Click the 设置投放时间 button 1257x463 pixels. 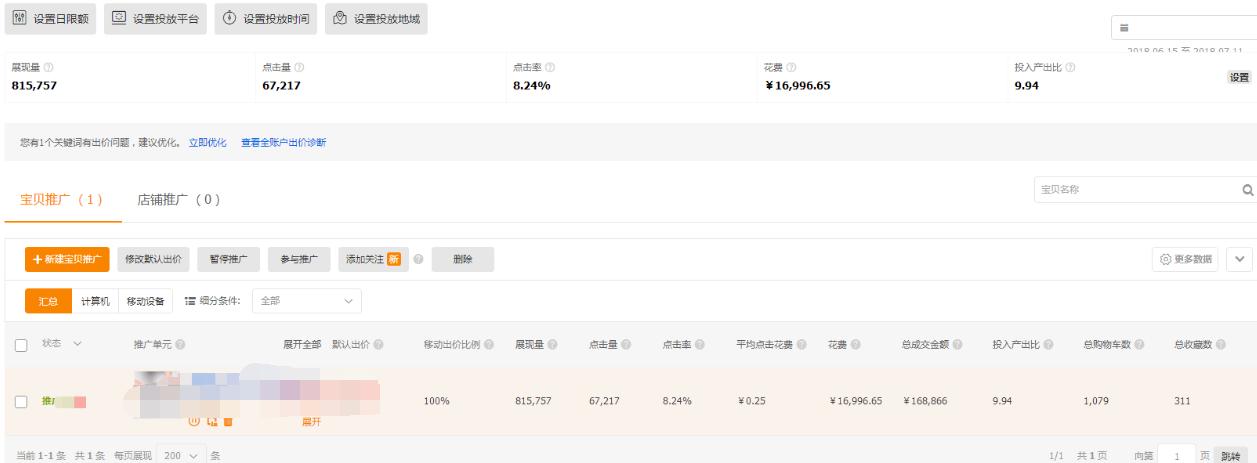point(265,19)
